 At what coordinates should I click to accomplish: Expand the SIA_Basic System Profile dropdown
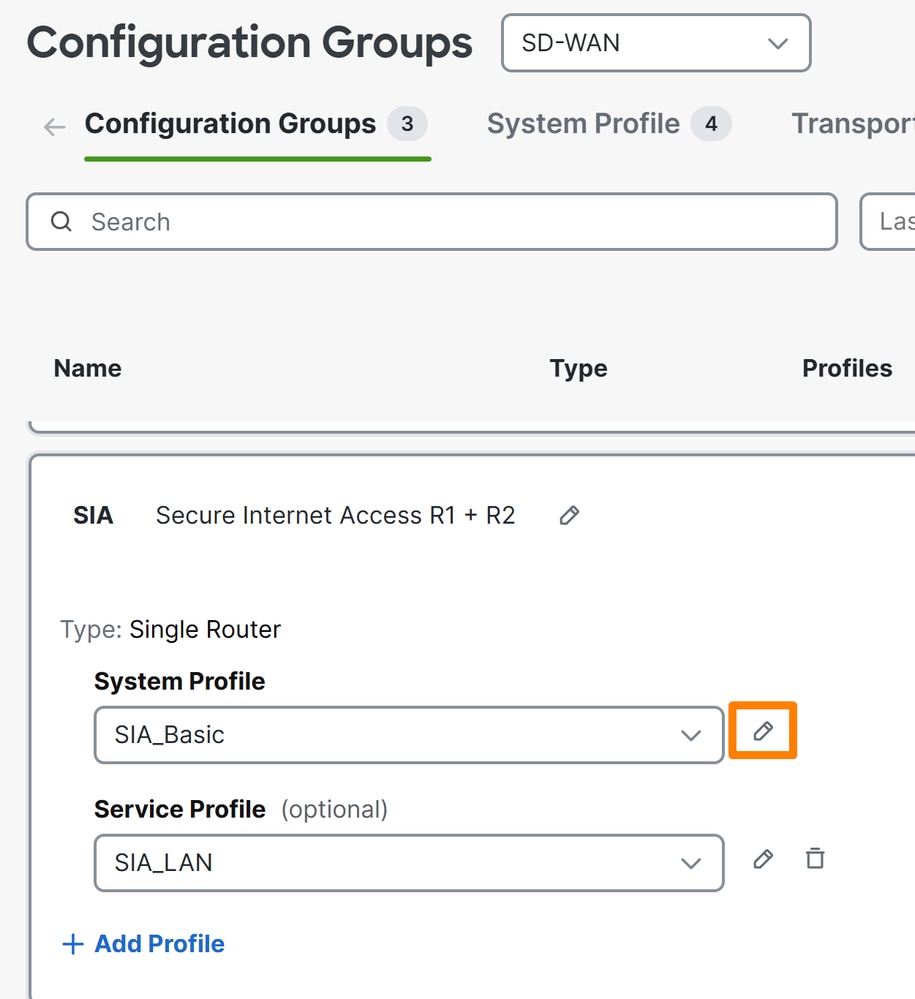(691, 735)
